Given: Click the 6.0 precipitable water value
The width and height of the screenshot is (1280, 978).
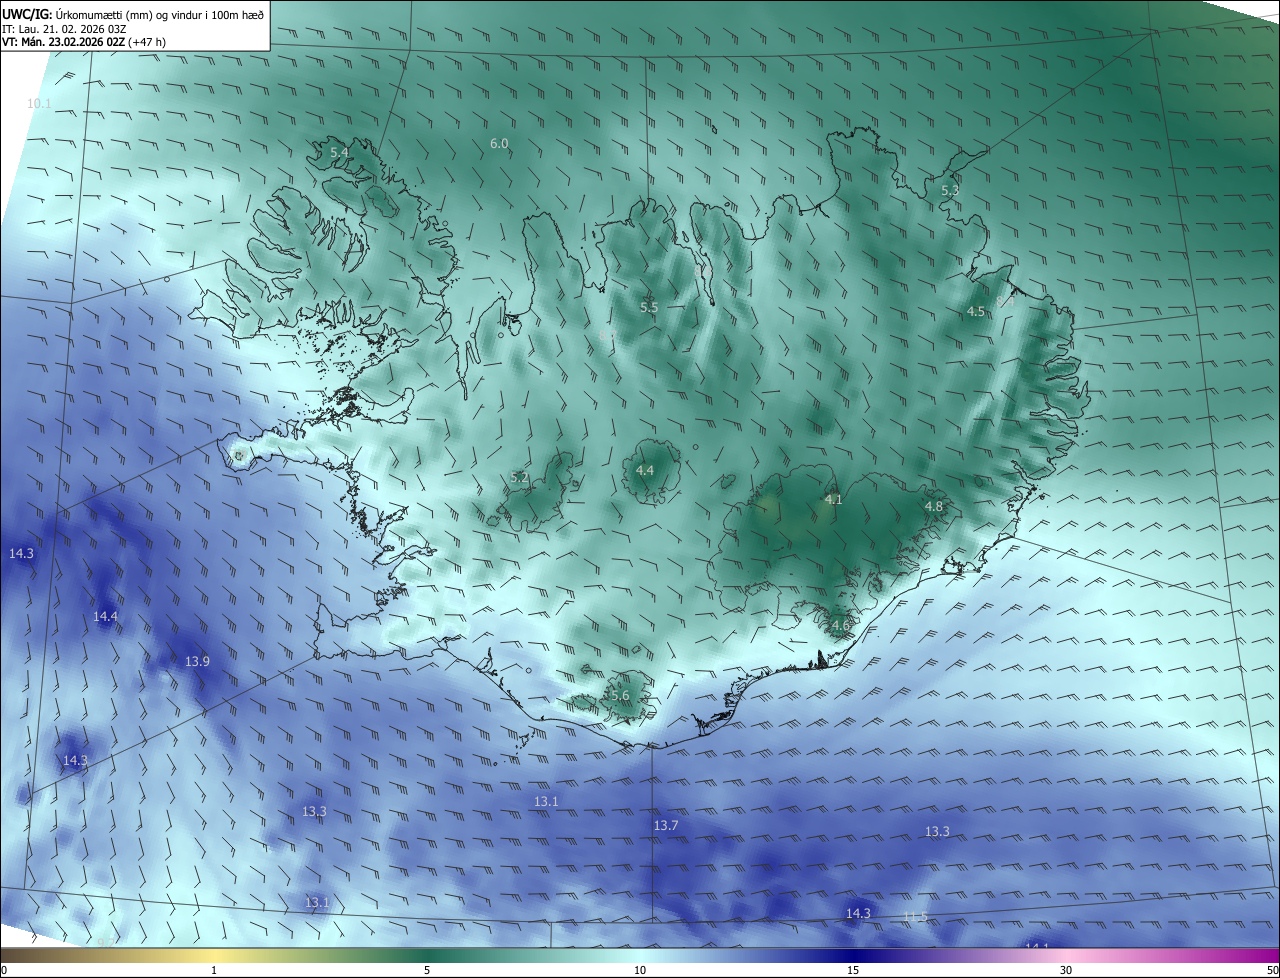Looking at the screenshot, I should (x=499, y=144).
